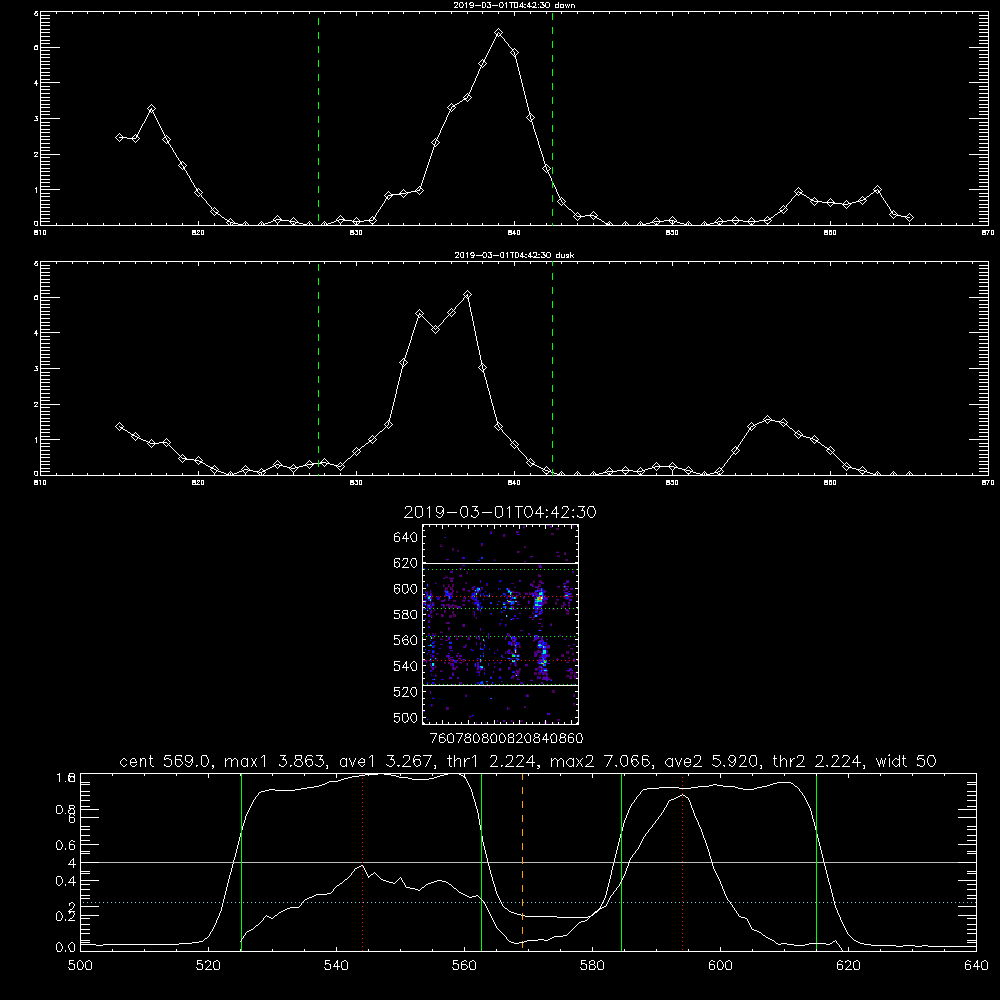Click the "ave2 5.920" statistic text
The height and width of the screenshot is (1000, 1000).
[x=711, y=761]
